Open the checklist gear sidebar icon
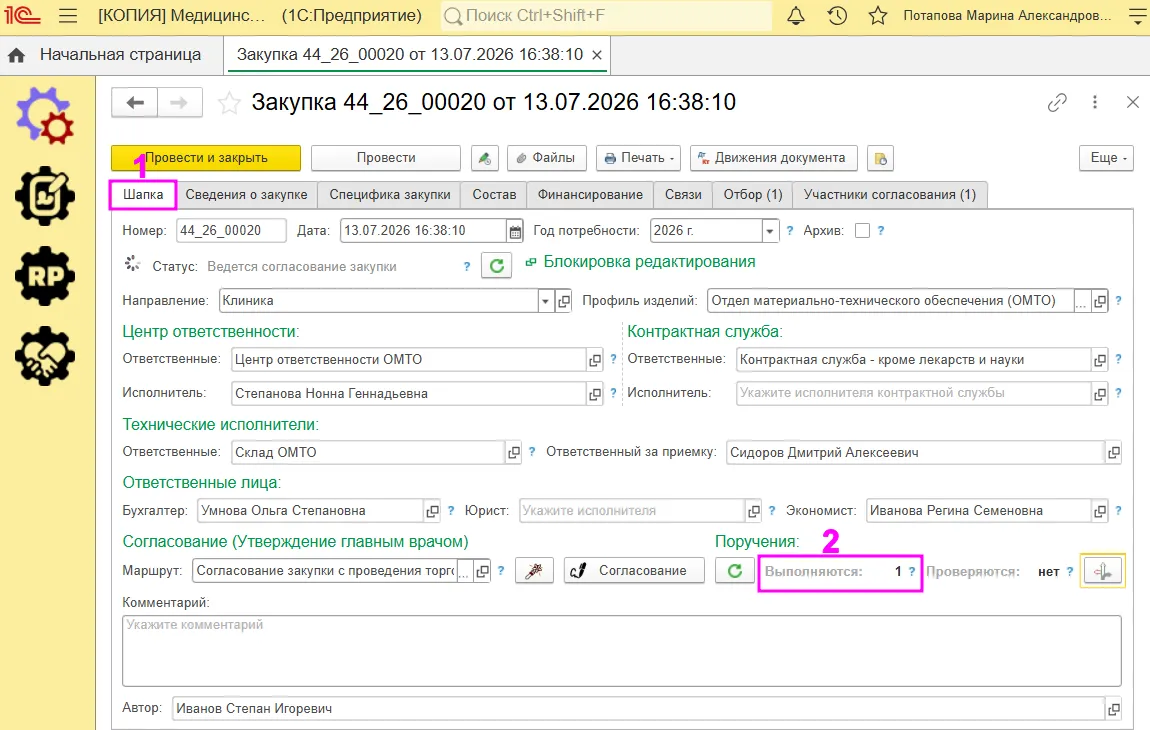The width and height of the screenshot is (1150, 730). (45, 196)
